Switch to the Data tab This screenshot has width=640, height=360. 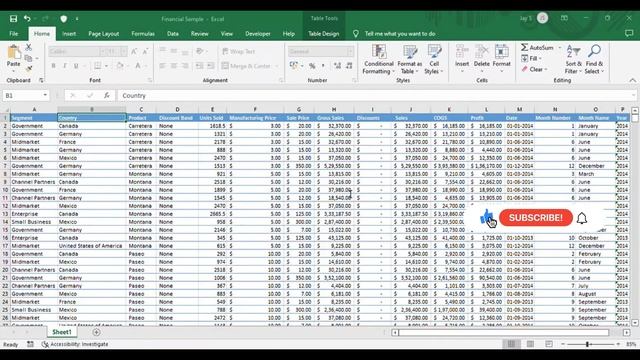click(173, 34)
